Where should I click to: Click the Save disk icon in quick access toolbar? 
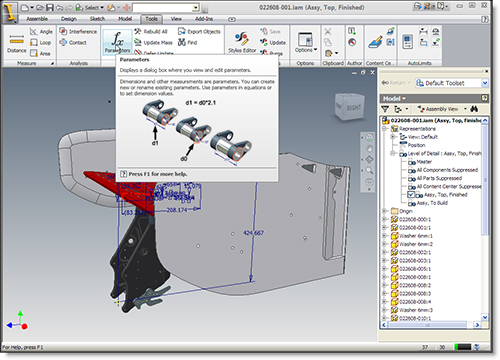click(50, 7)
